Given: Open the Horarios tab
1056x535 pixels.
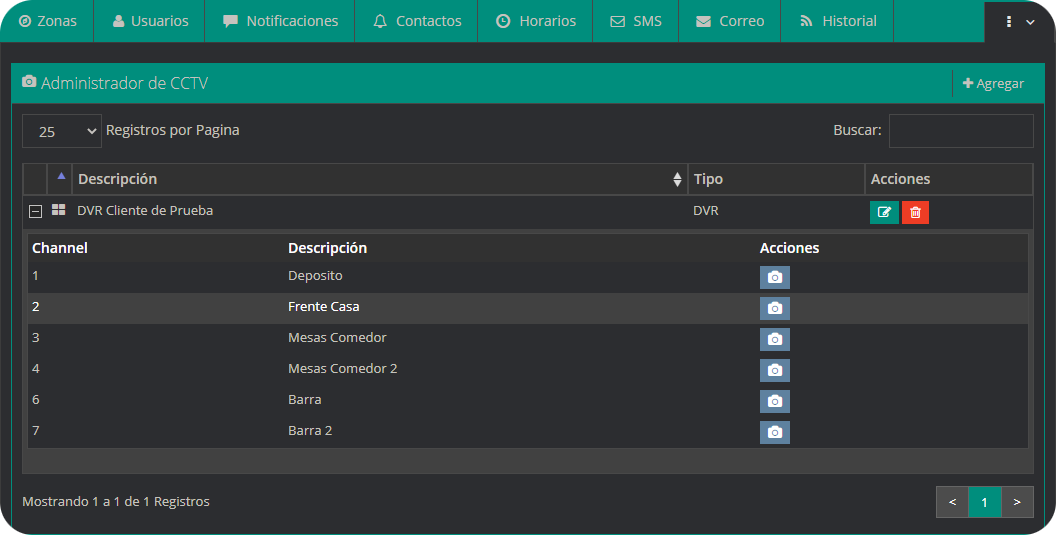Looking at the screenshot, I should (535, 21).
